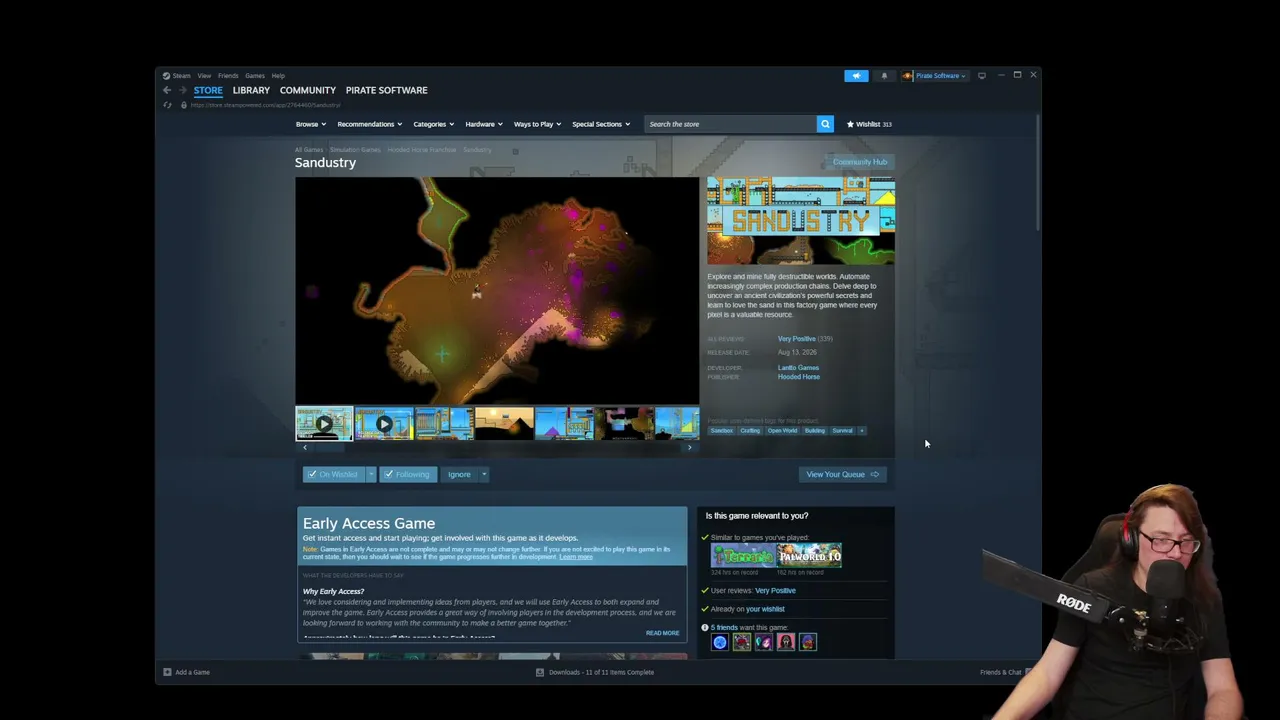1280x720 pixels.
Task: Expand the Ignore options dropdown arrow
Action: (x=484, y=474)
